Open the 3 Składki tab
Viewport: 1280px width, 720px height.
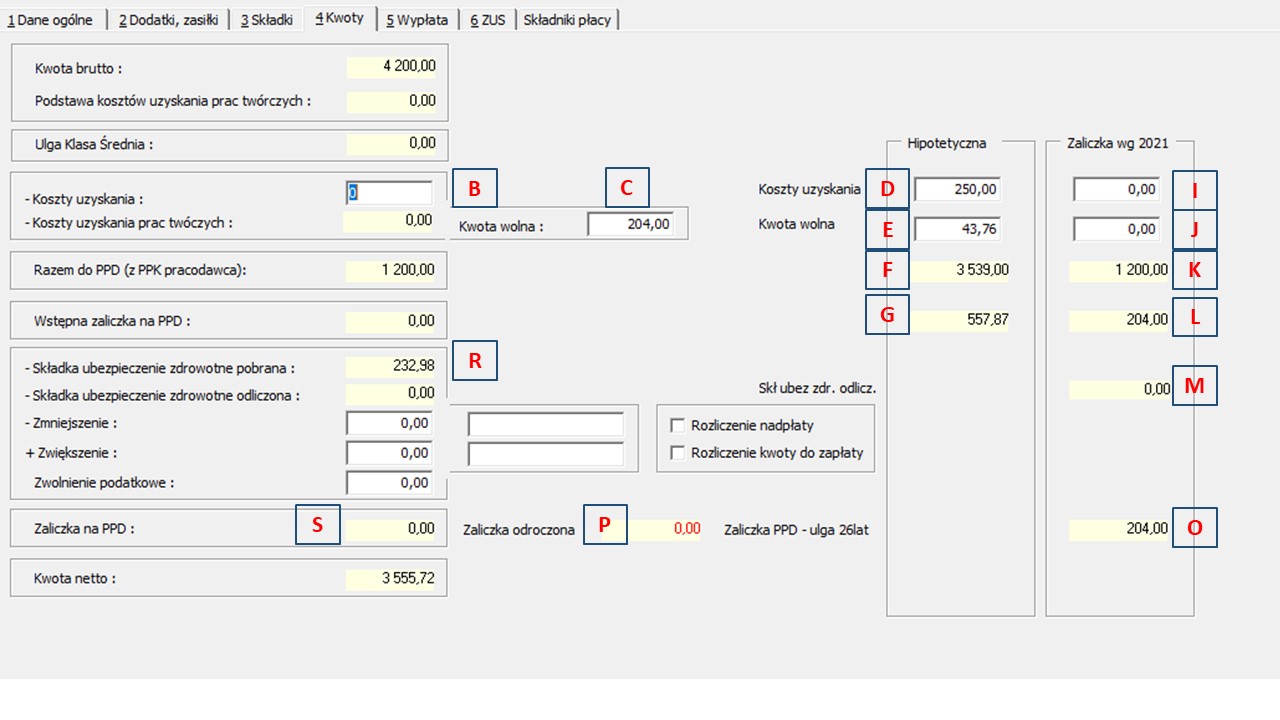[266, 19]
